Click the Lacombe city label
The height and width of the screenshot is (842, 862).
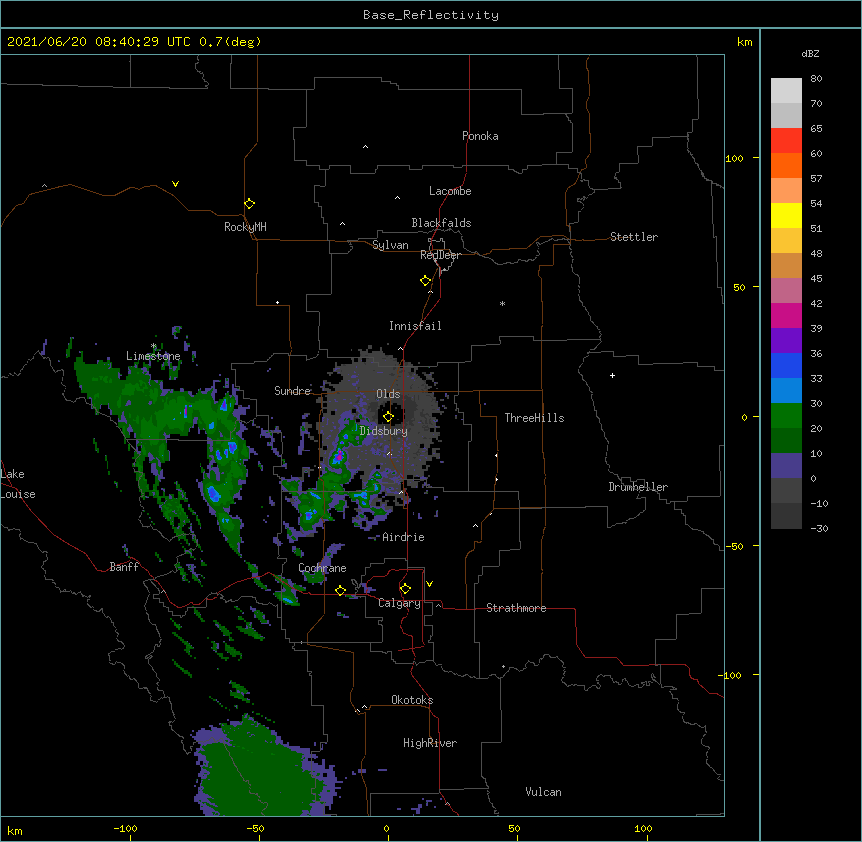tap(450, 191)
